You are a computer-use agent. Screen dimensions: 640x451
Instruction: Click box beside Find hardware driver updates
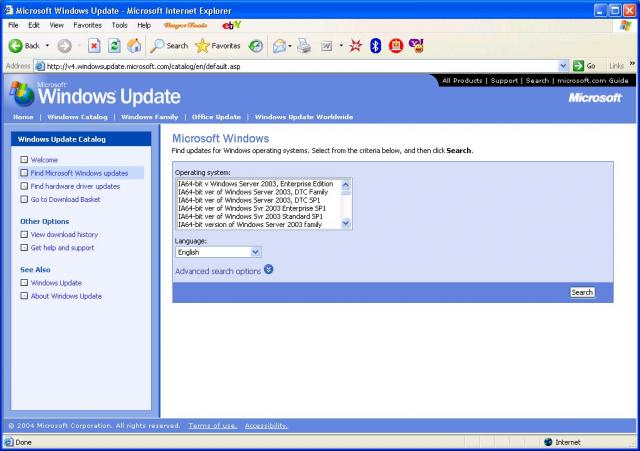(24, 186)
